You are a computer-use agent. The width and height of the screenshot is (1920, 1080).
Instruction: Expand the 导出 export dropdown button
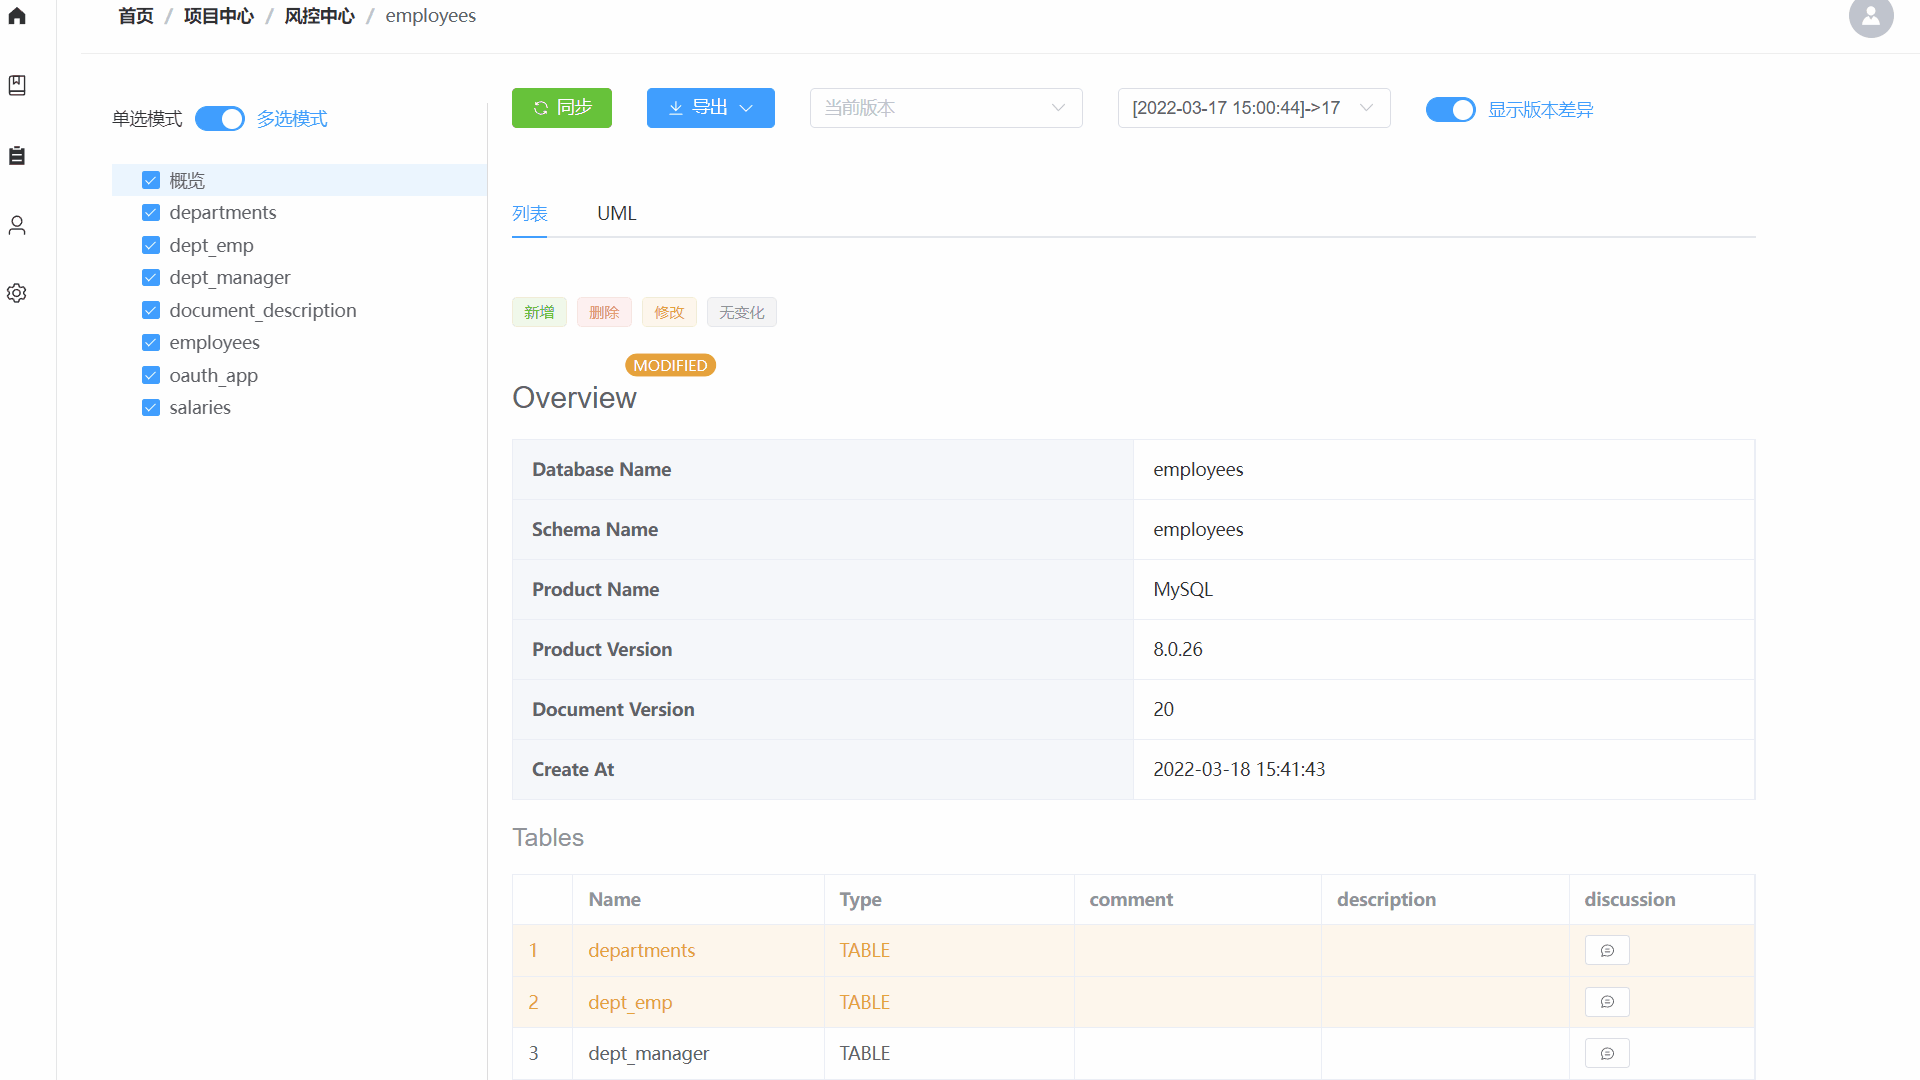pos(710,108)
